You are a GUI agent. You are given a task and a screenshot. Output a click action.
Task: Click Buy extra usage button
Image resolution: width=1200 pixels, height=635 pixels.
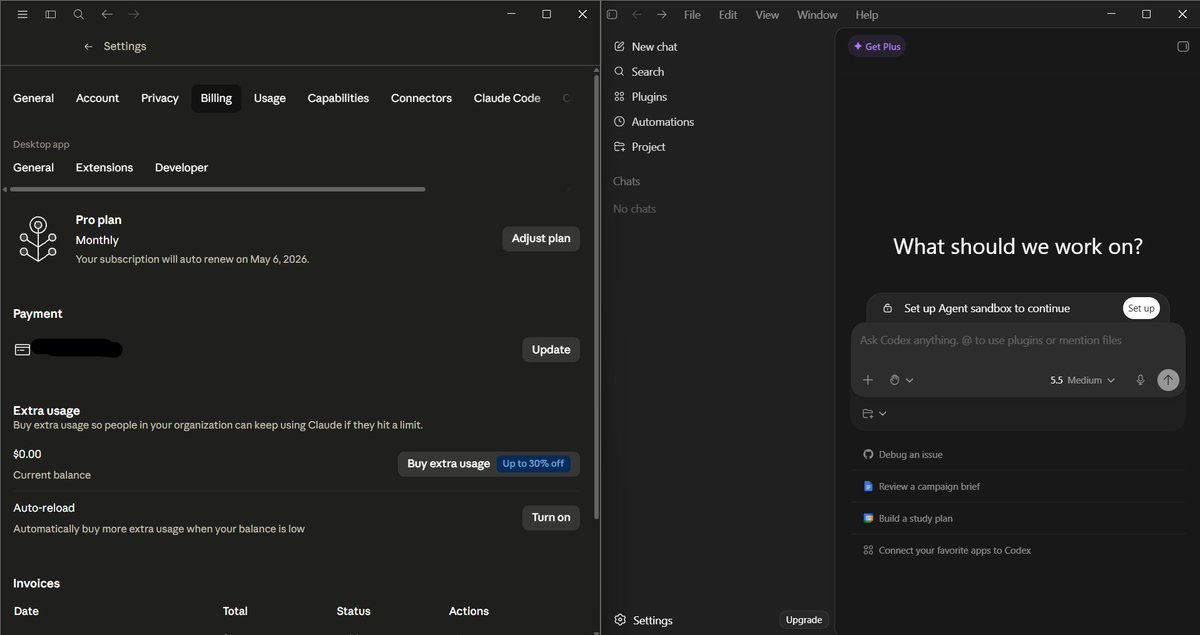pyautogui.click(x=488, y=463)
